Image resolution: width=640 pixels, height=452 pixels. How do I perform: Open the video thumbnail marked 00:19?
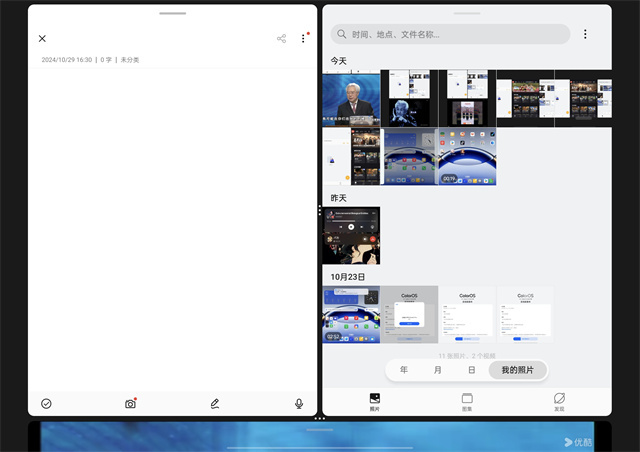[x=467, y=157]
